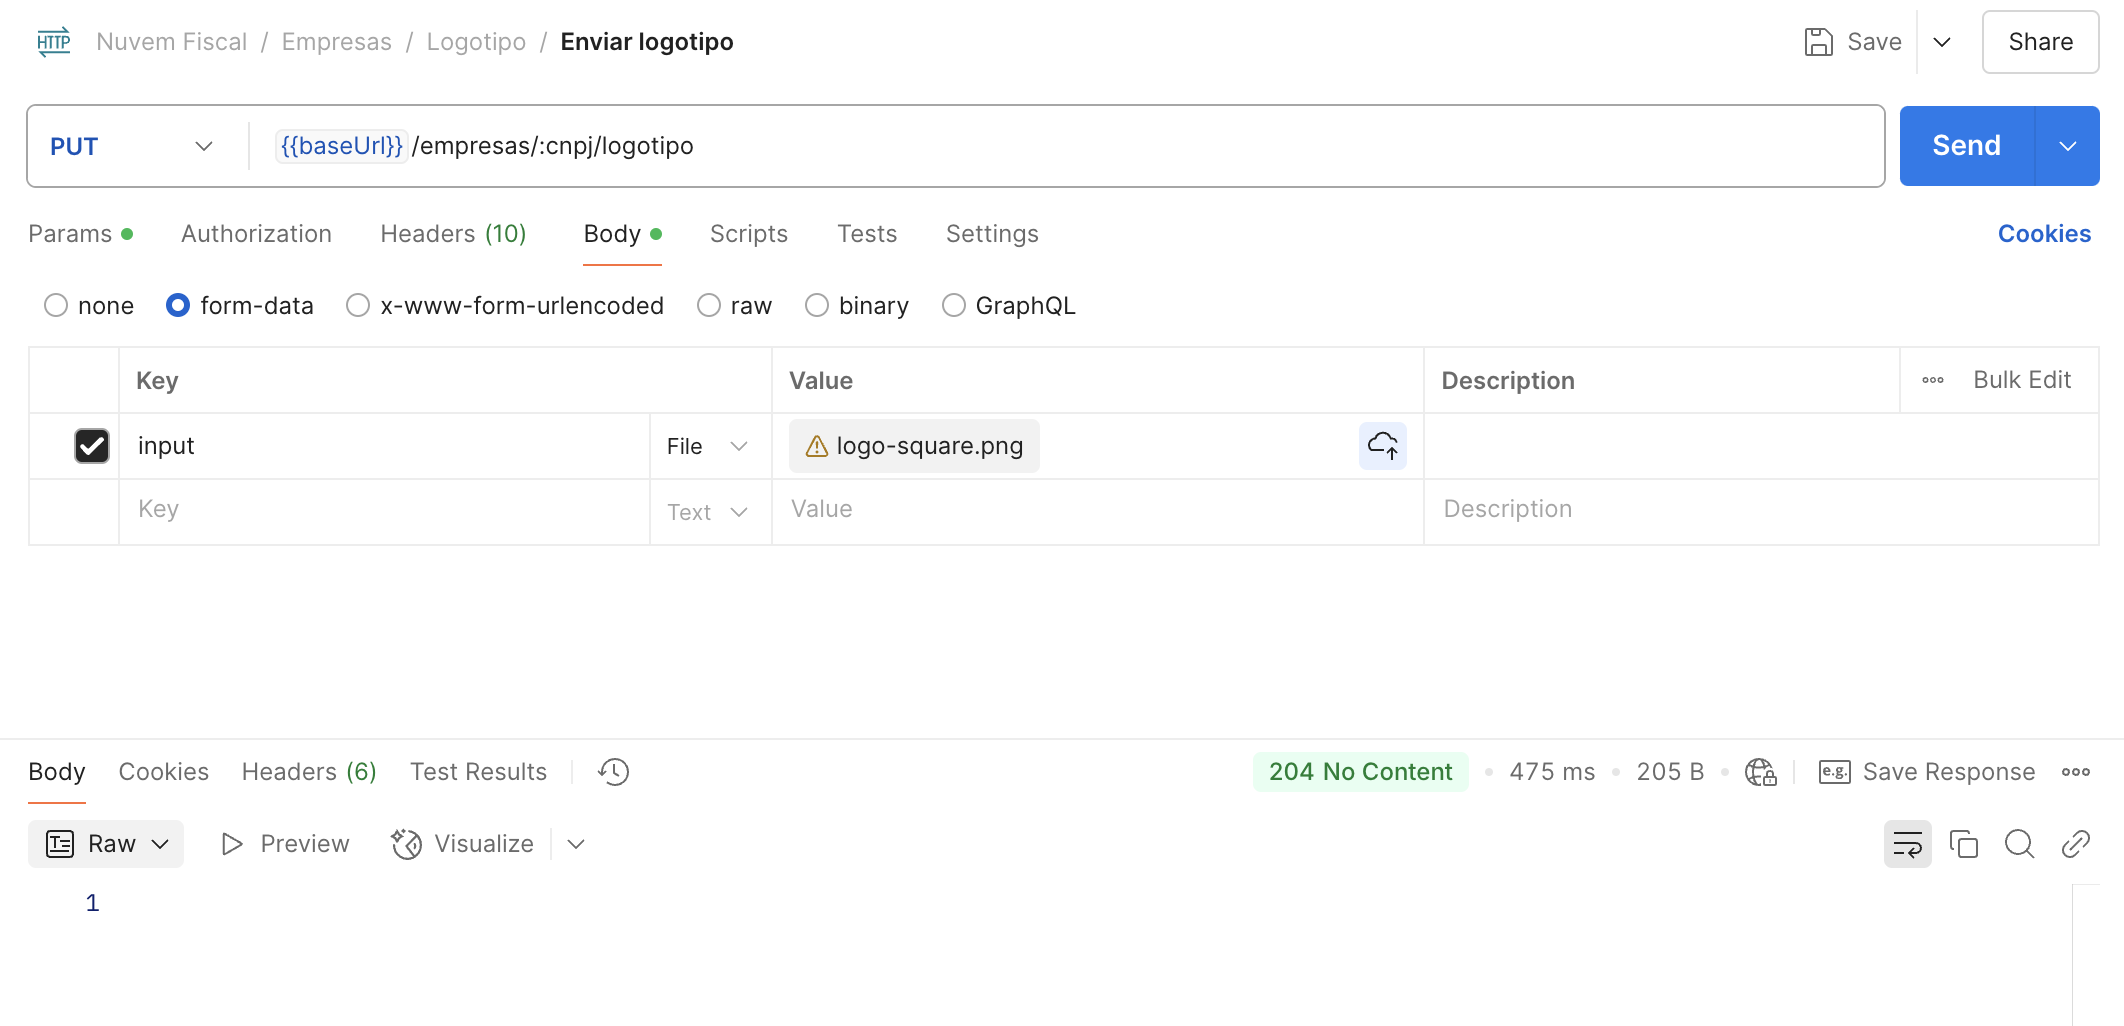Switch to the Tests tab
Image resolution: width=2124 pixels, height=1026 pixels.
(867, 234)
